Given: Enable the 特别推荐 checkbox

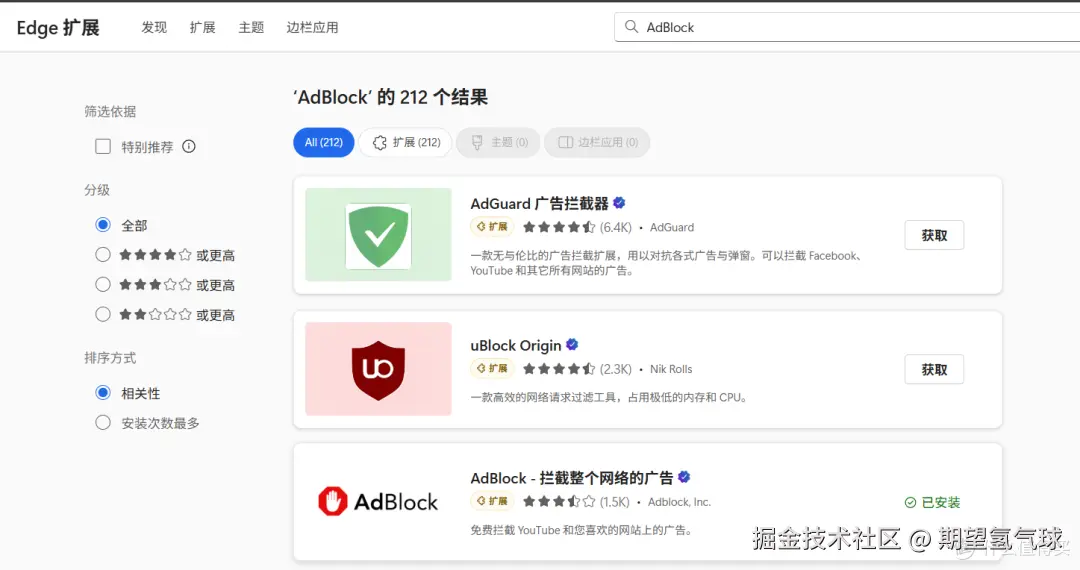Looking at the screenshot, I should [x=103, y=147].
